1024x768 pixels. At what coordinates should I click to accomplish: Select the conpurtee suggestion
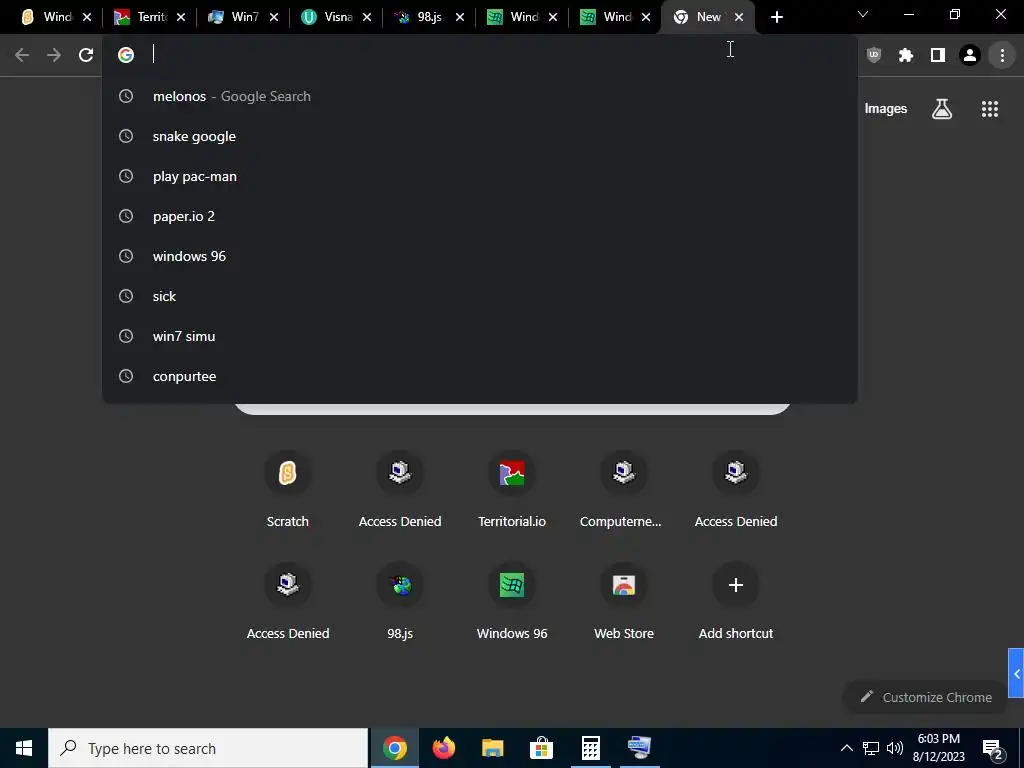480,376
